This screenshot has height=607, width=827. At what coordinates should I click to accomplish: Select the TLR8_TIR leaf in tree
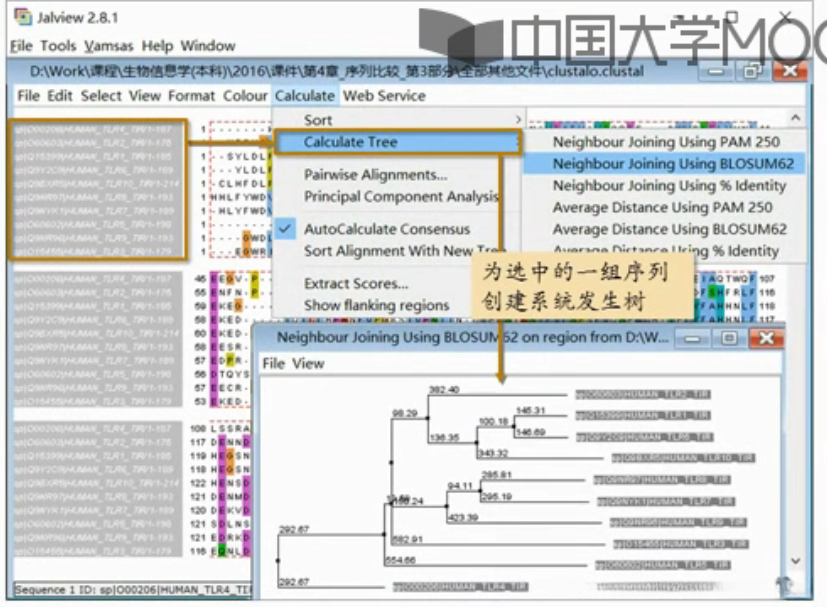(662, 480)
